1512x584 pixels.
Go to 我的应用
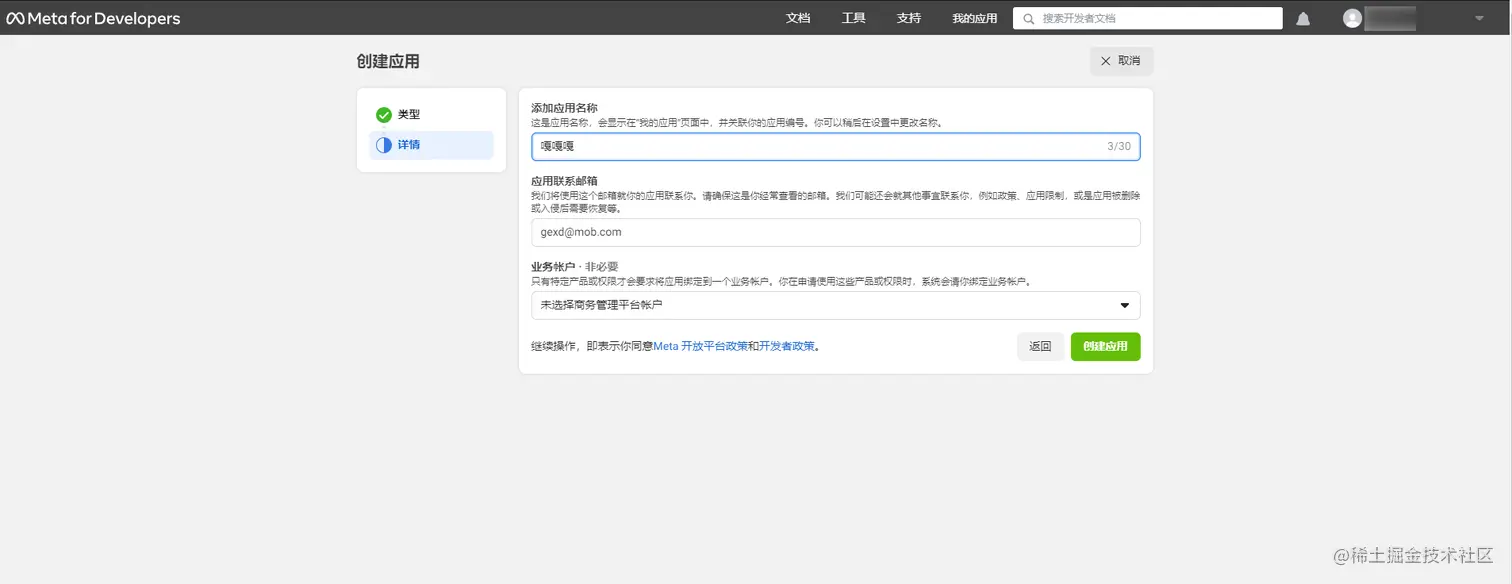975,17
